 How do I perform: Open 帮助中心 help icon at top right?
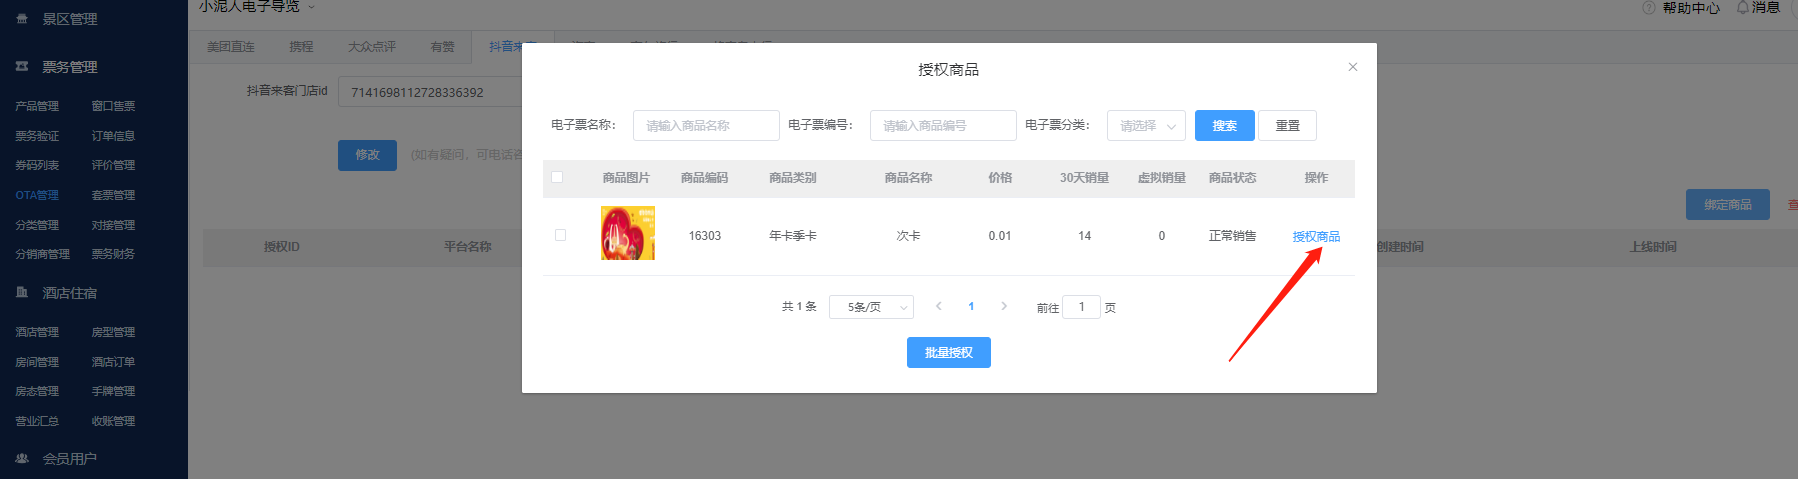pos(1649,8)
